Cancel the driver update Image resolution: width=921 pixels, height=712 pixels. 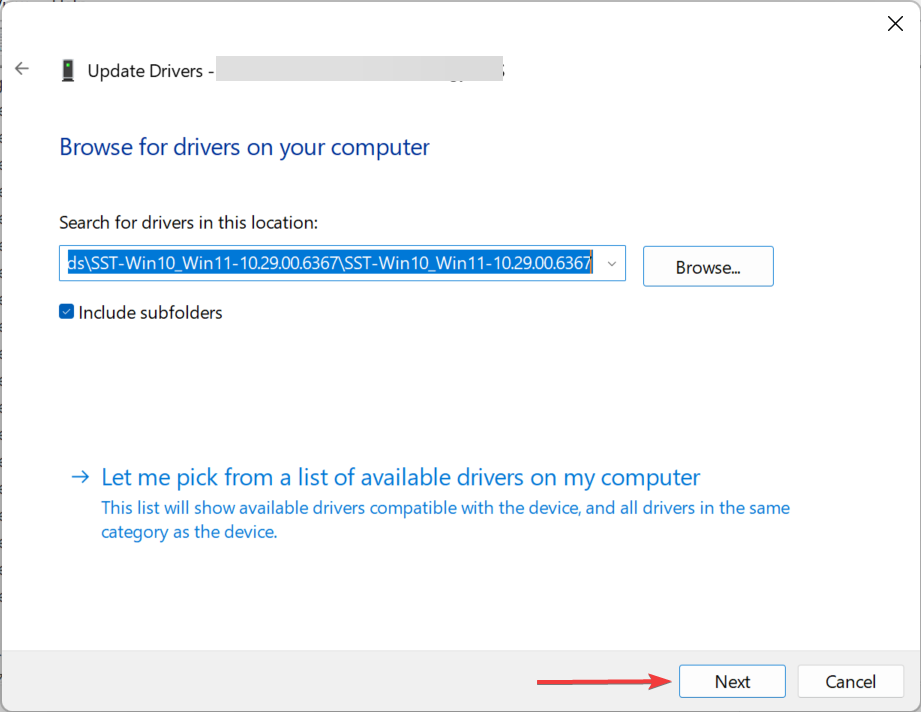(x=850, y=682)
